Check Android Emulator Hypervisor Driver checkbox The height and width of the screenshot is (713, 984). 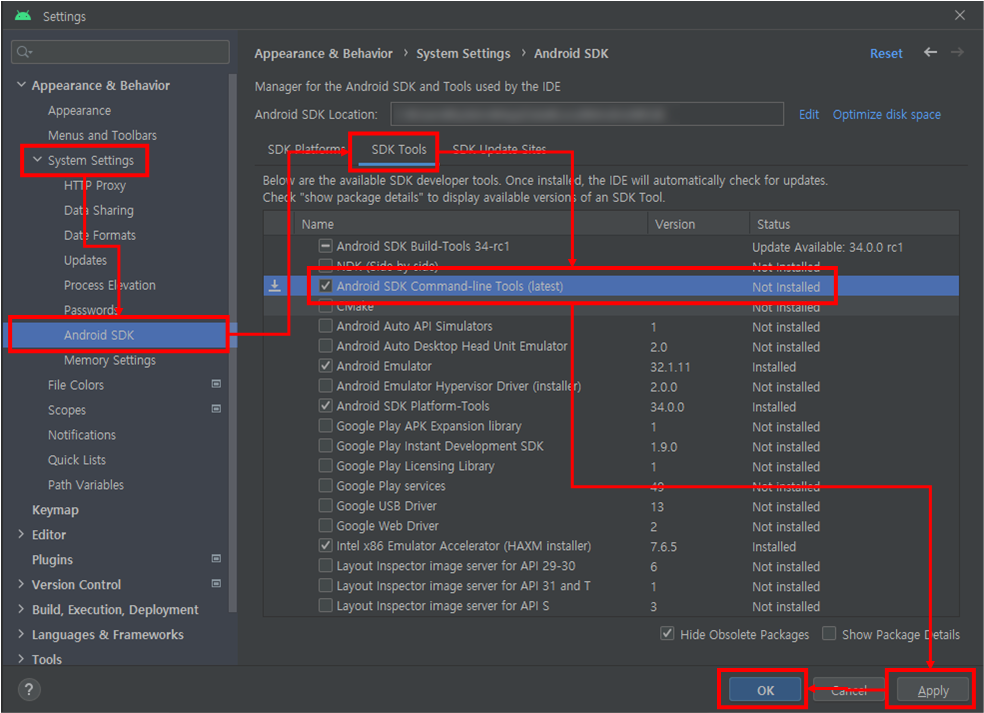click(x=326, y=385)
